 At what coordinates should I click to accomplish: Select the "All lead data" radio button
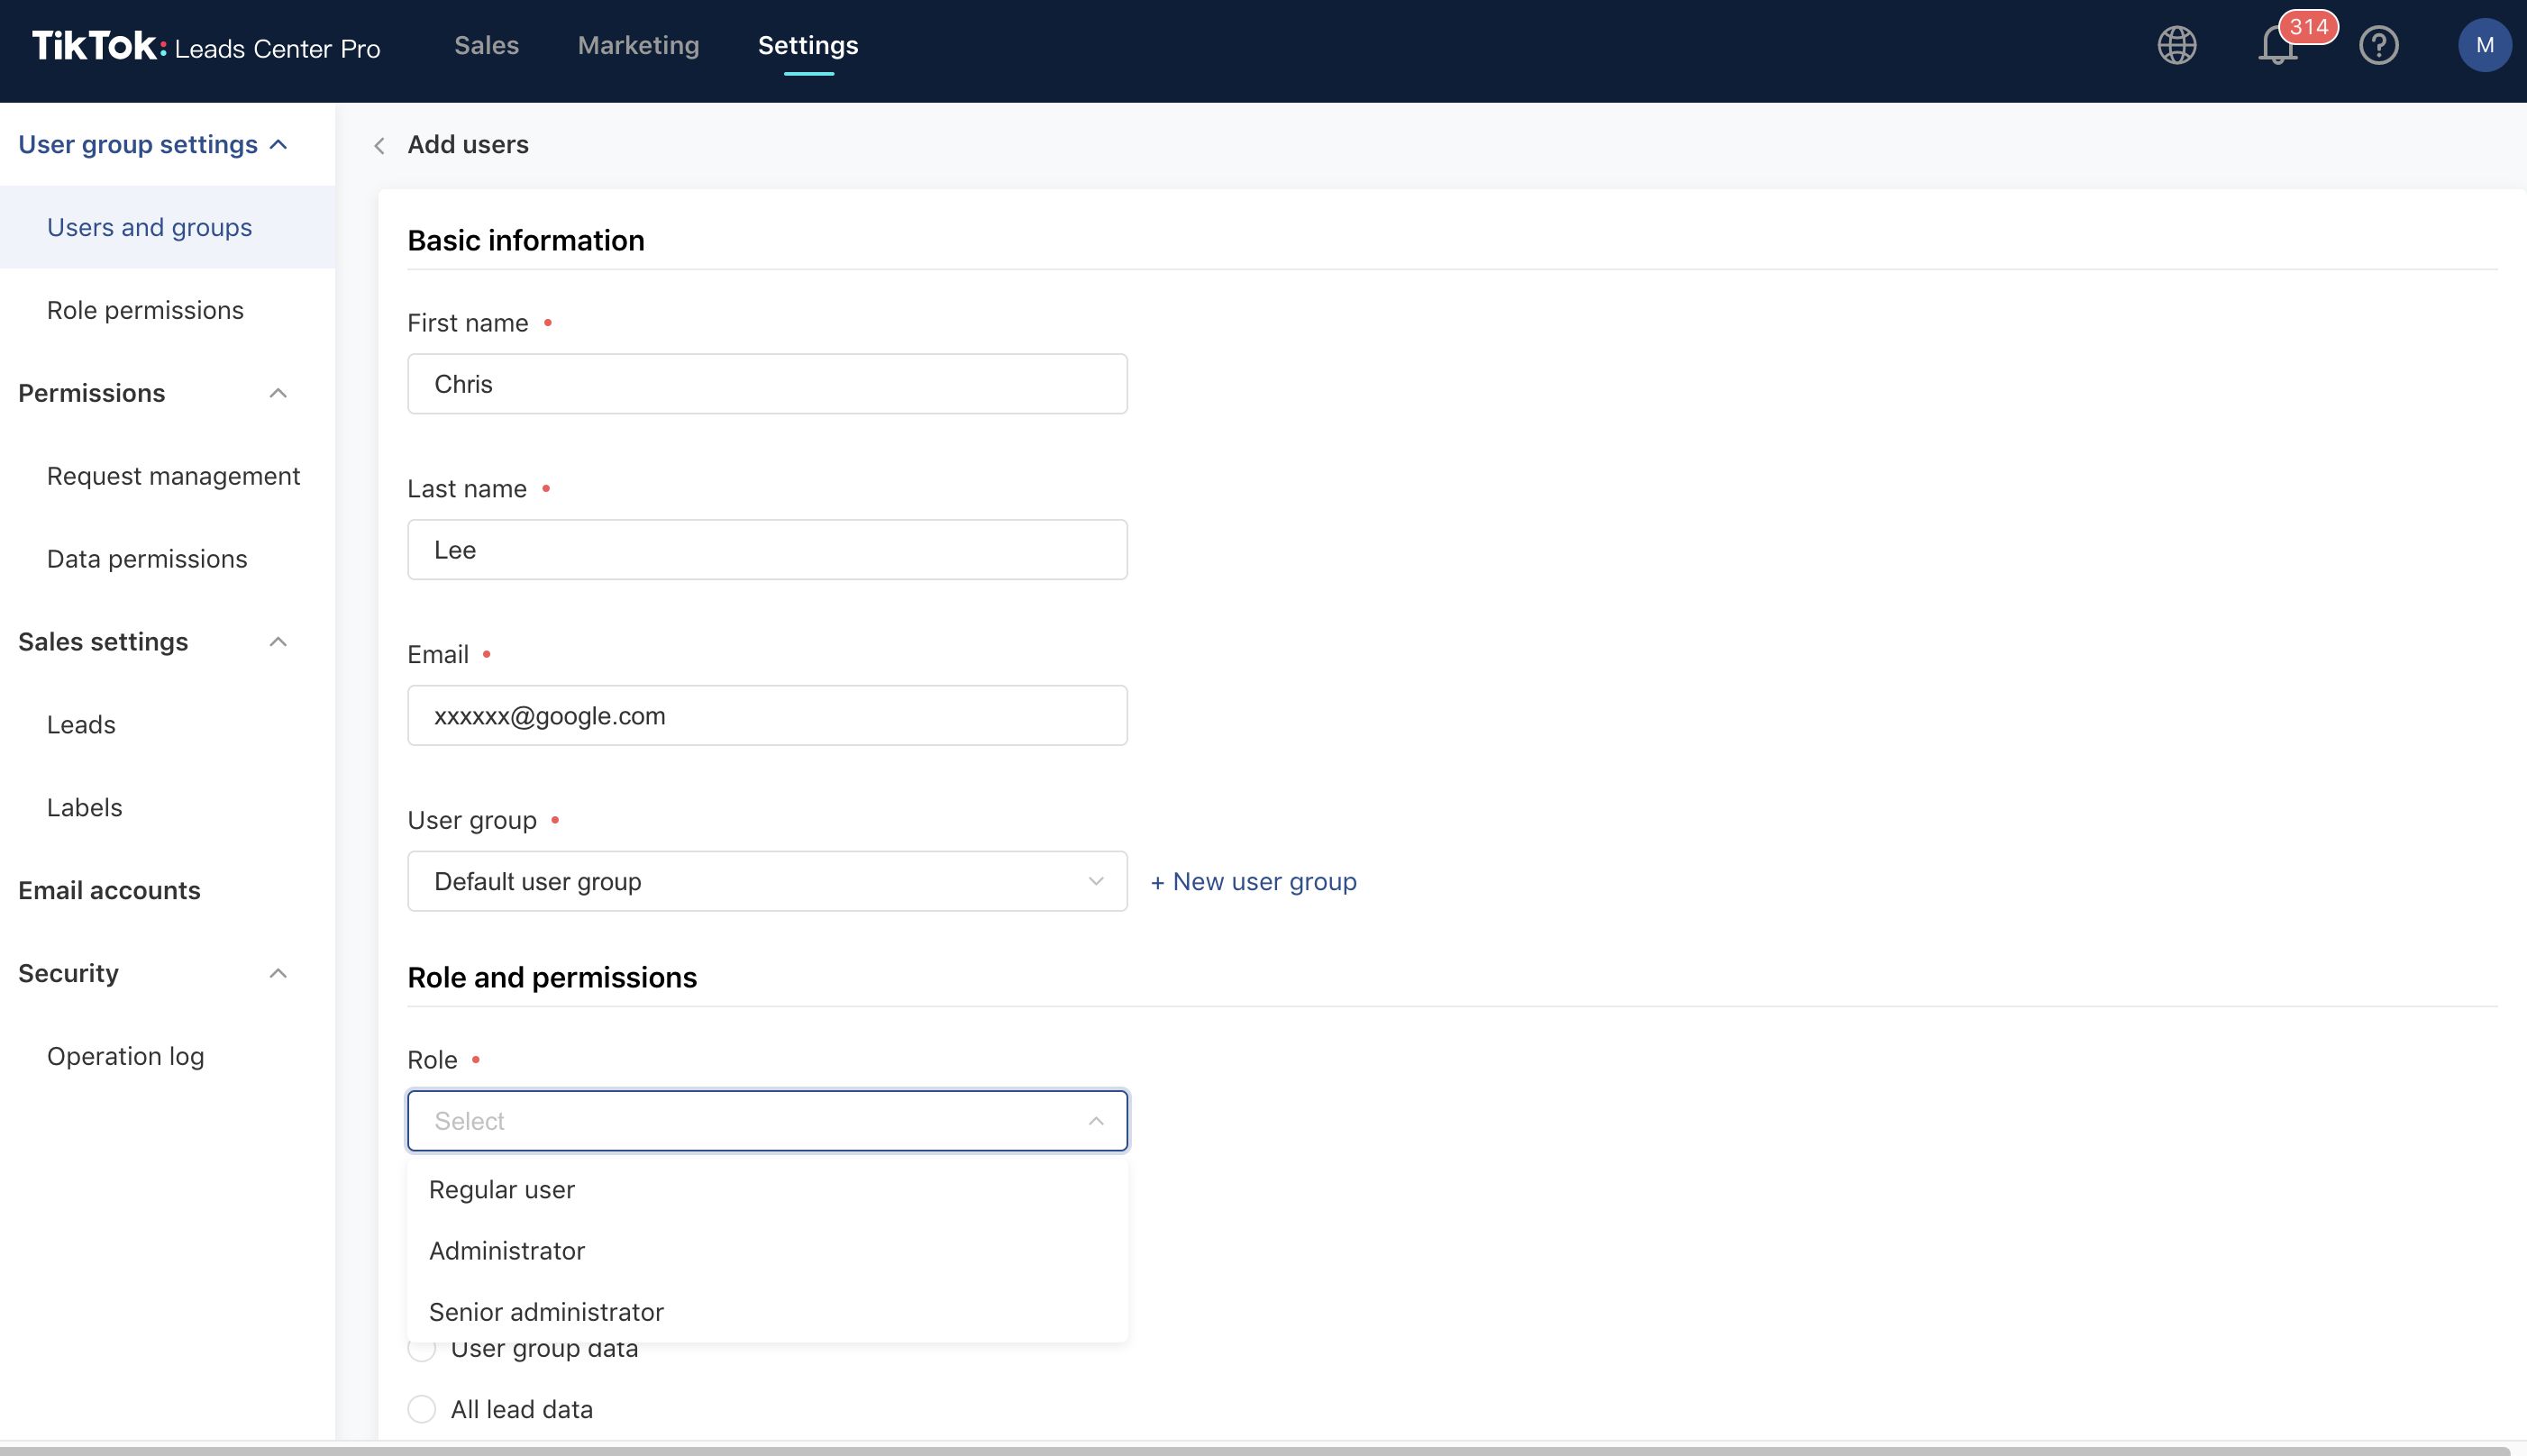[x=422, y=1408]
